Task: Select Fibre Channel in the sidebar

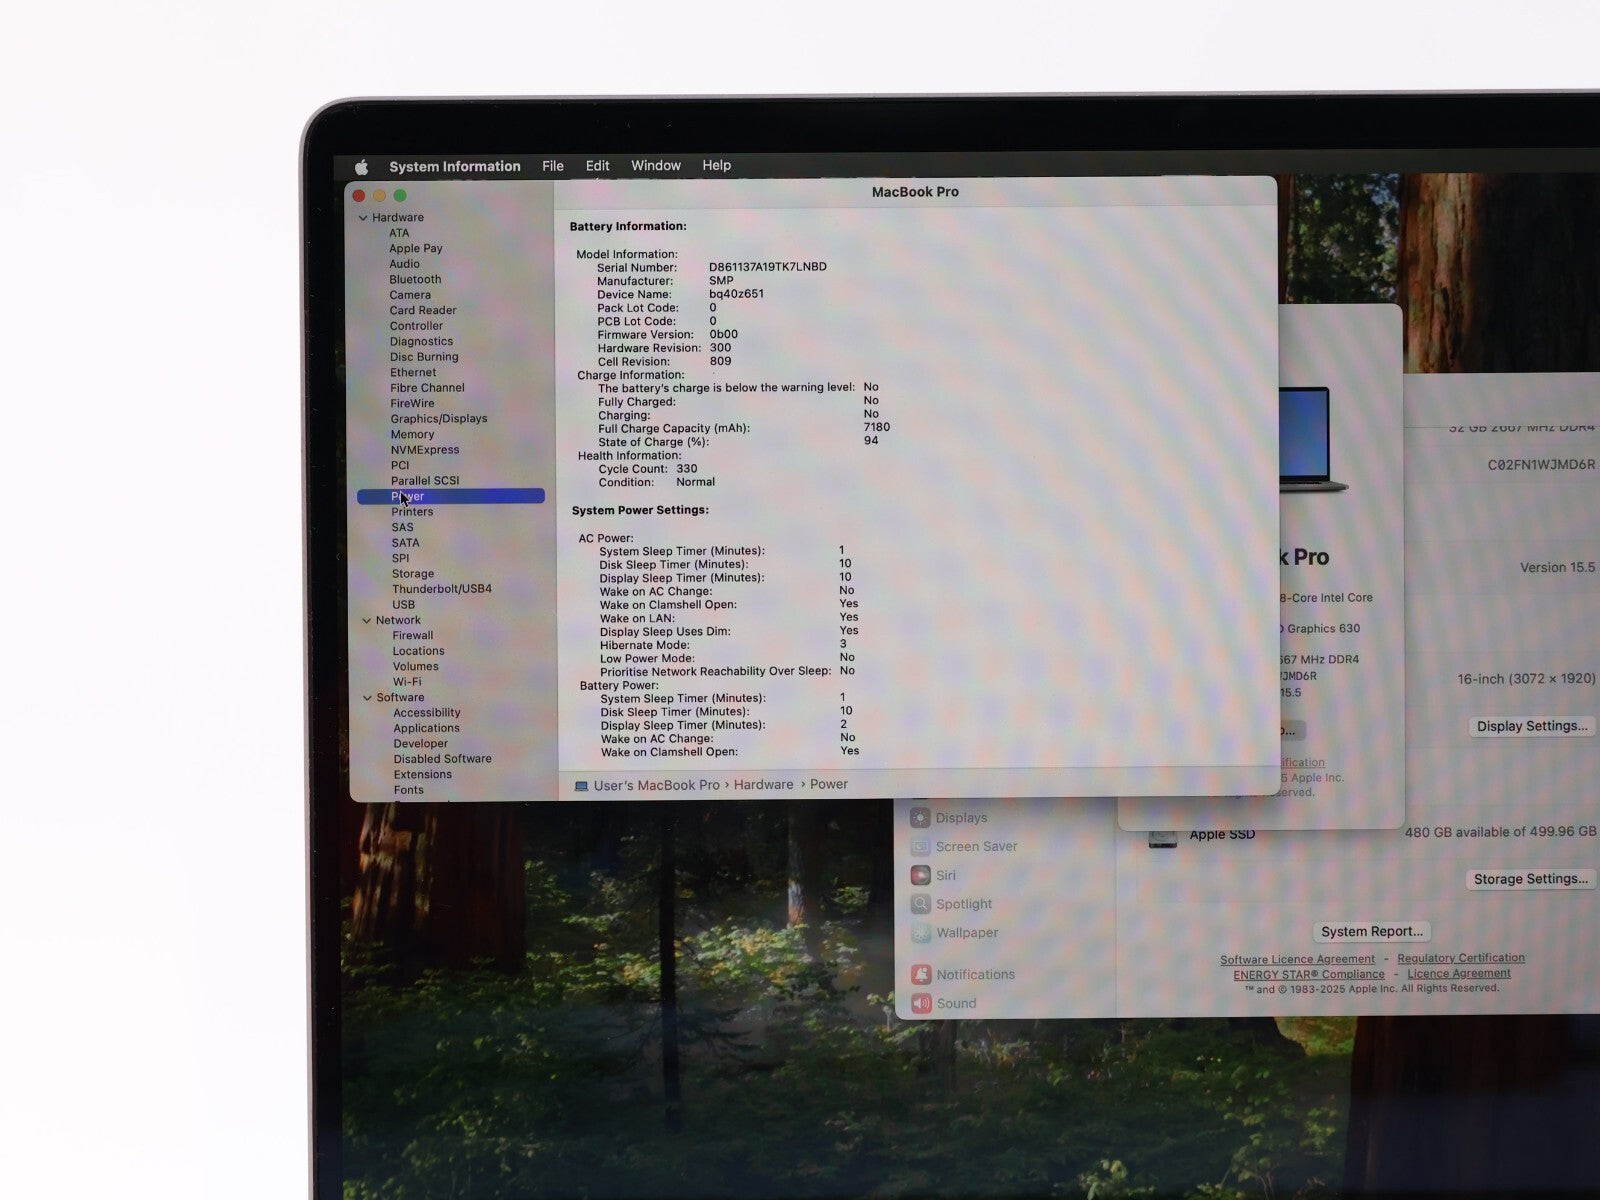Action: 428,388
